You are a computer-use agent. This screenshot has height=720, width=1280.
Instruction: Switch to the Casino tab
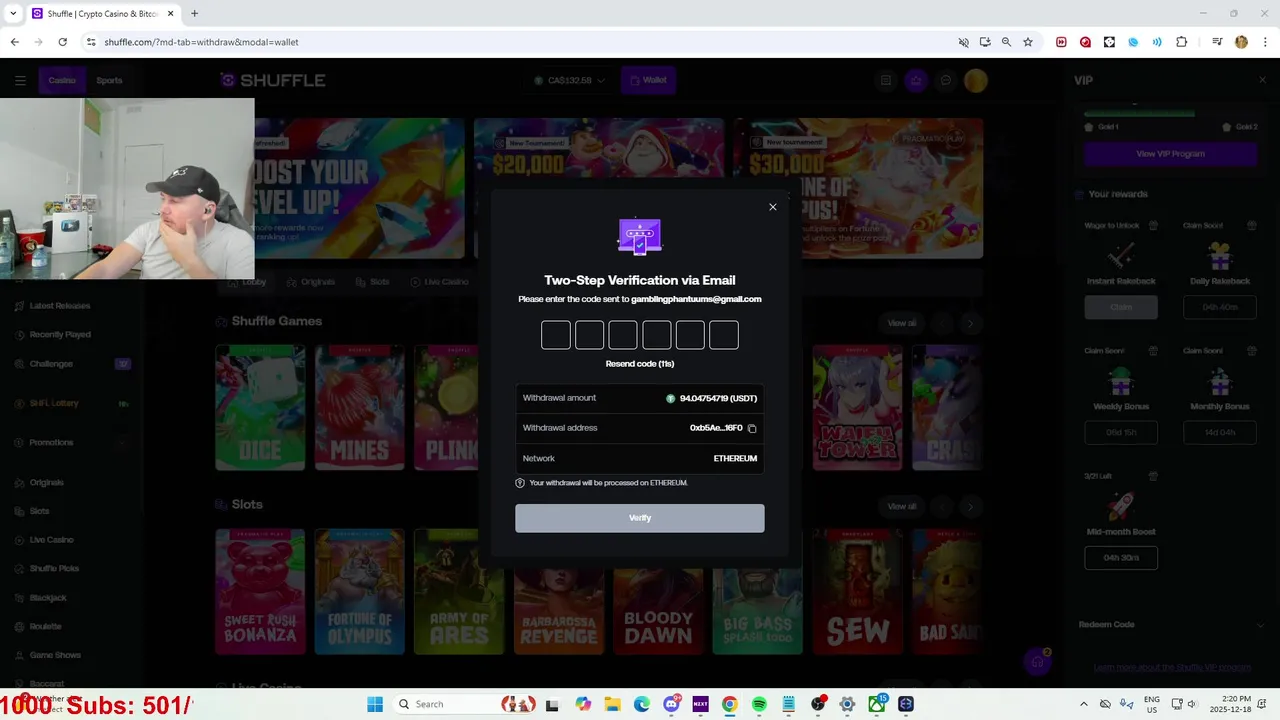(62, 80)
